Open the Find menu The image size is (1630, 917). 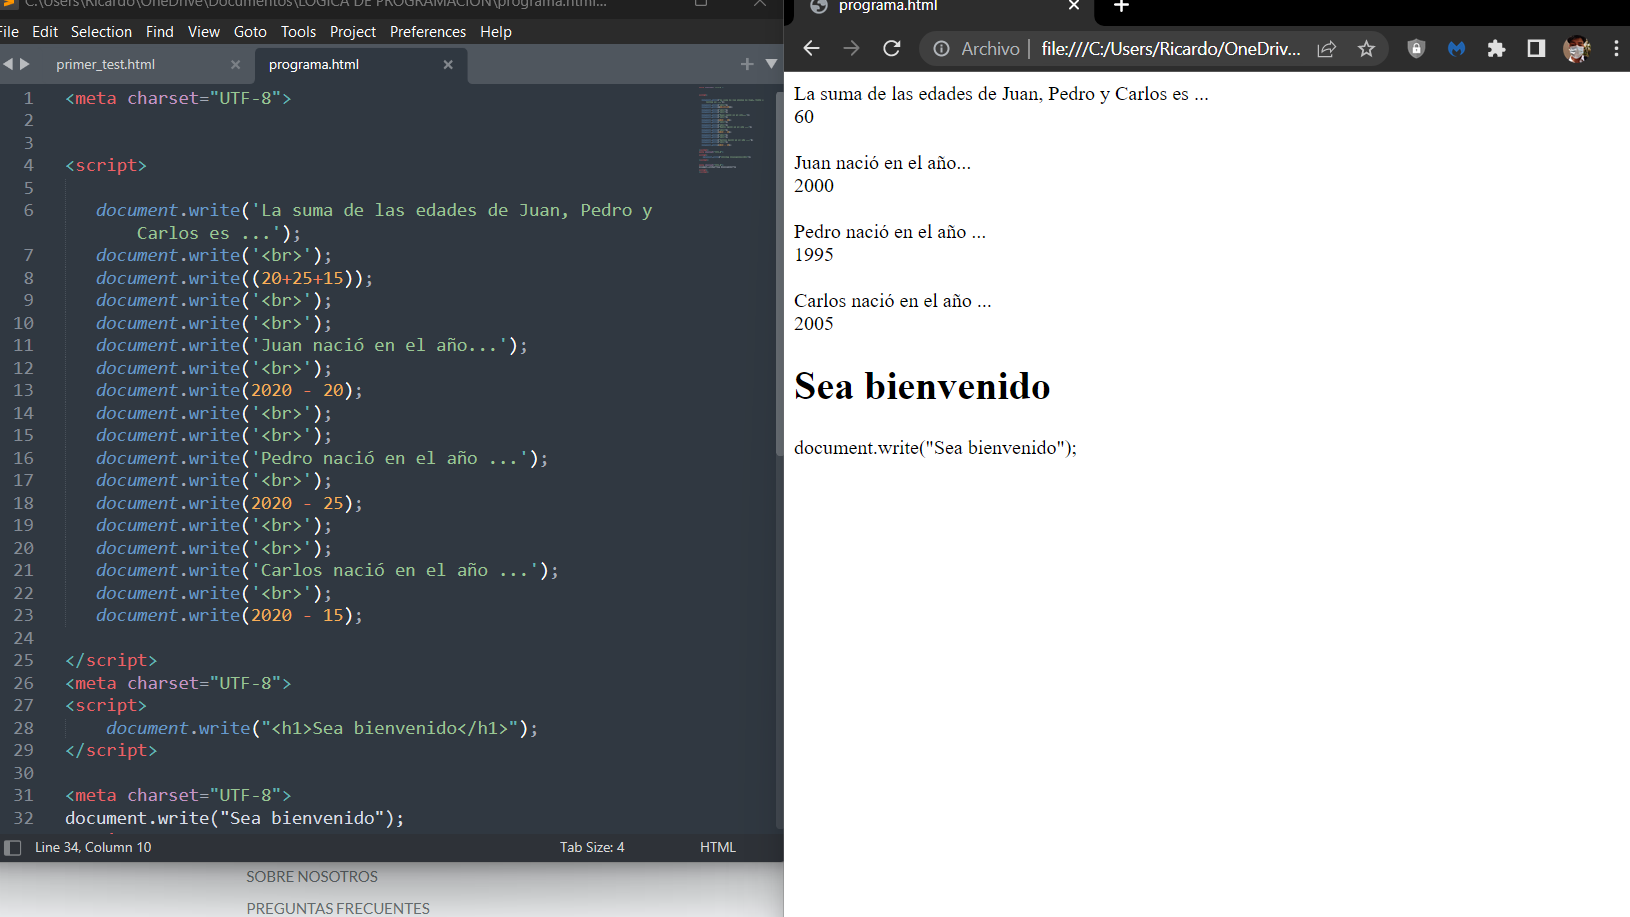coord(160,32)
